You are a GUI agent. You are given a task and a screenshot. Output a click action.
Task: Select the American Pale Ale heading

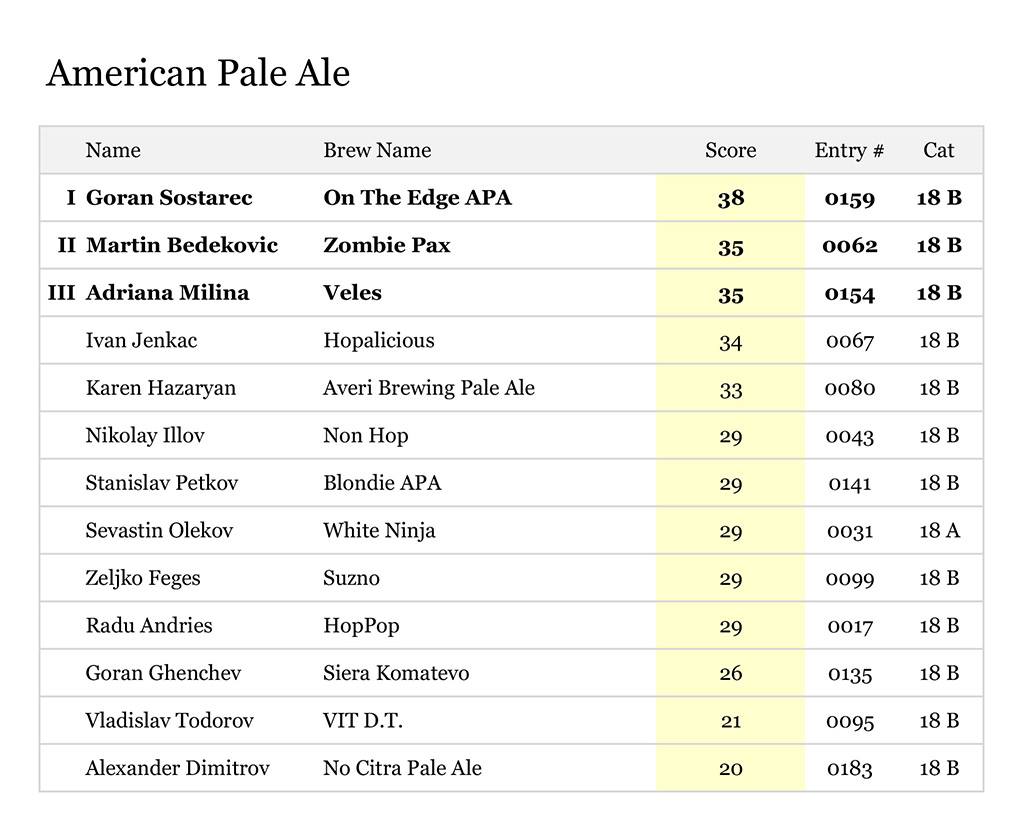(198, 74)
